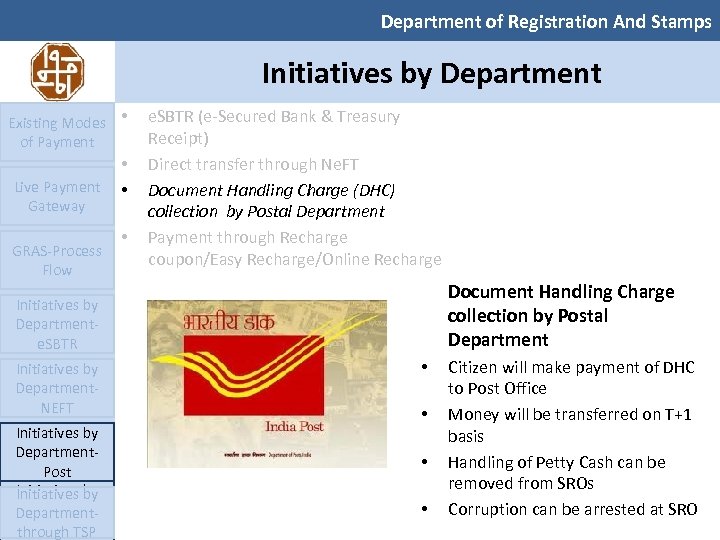Click the department logo emblem
Screen dimensions: 720x540
57,72
